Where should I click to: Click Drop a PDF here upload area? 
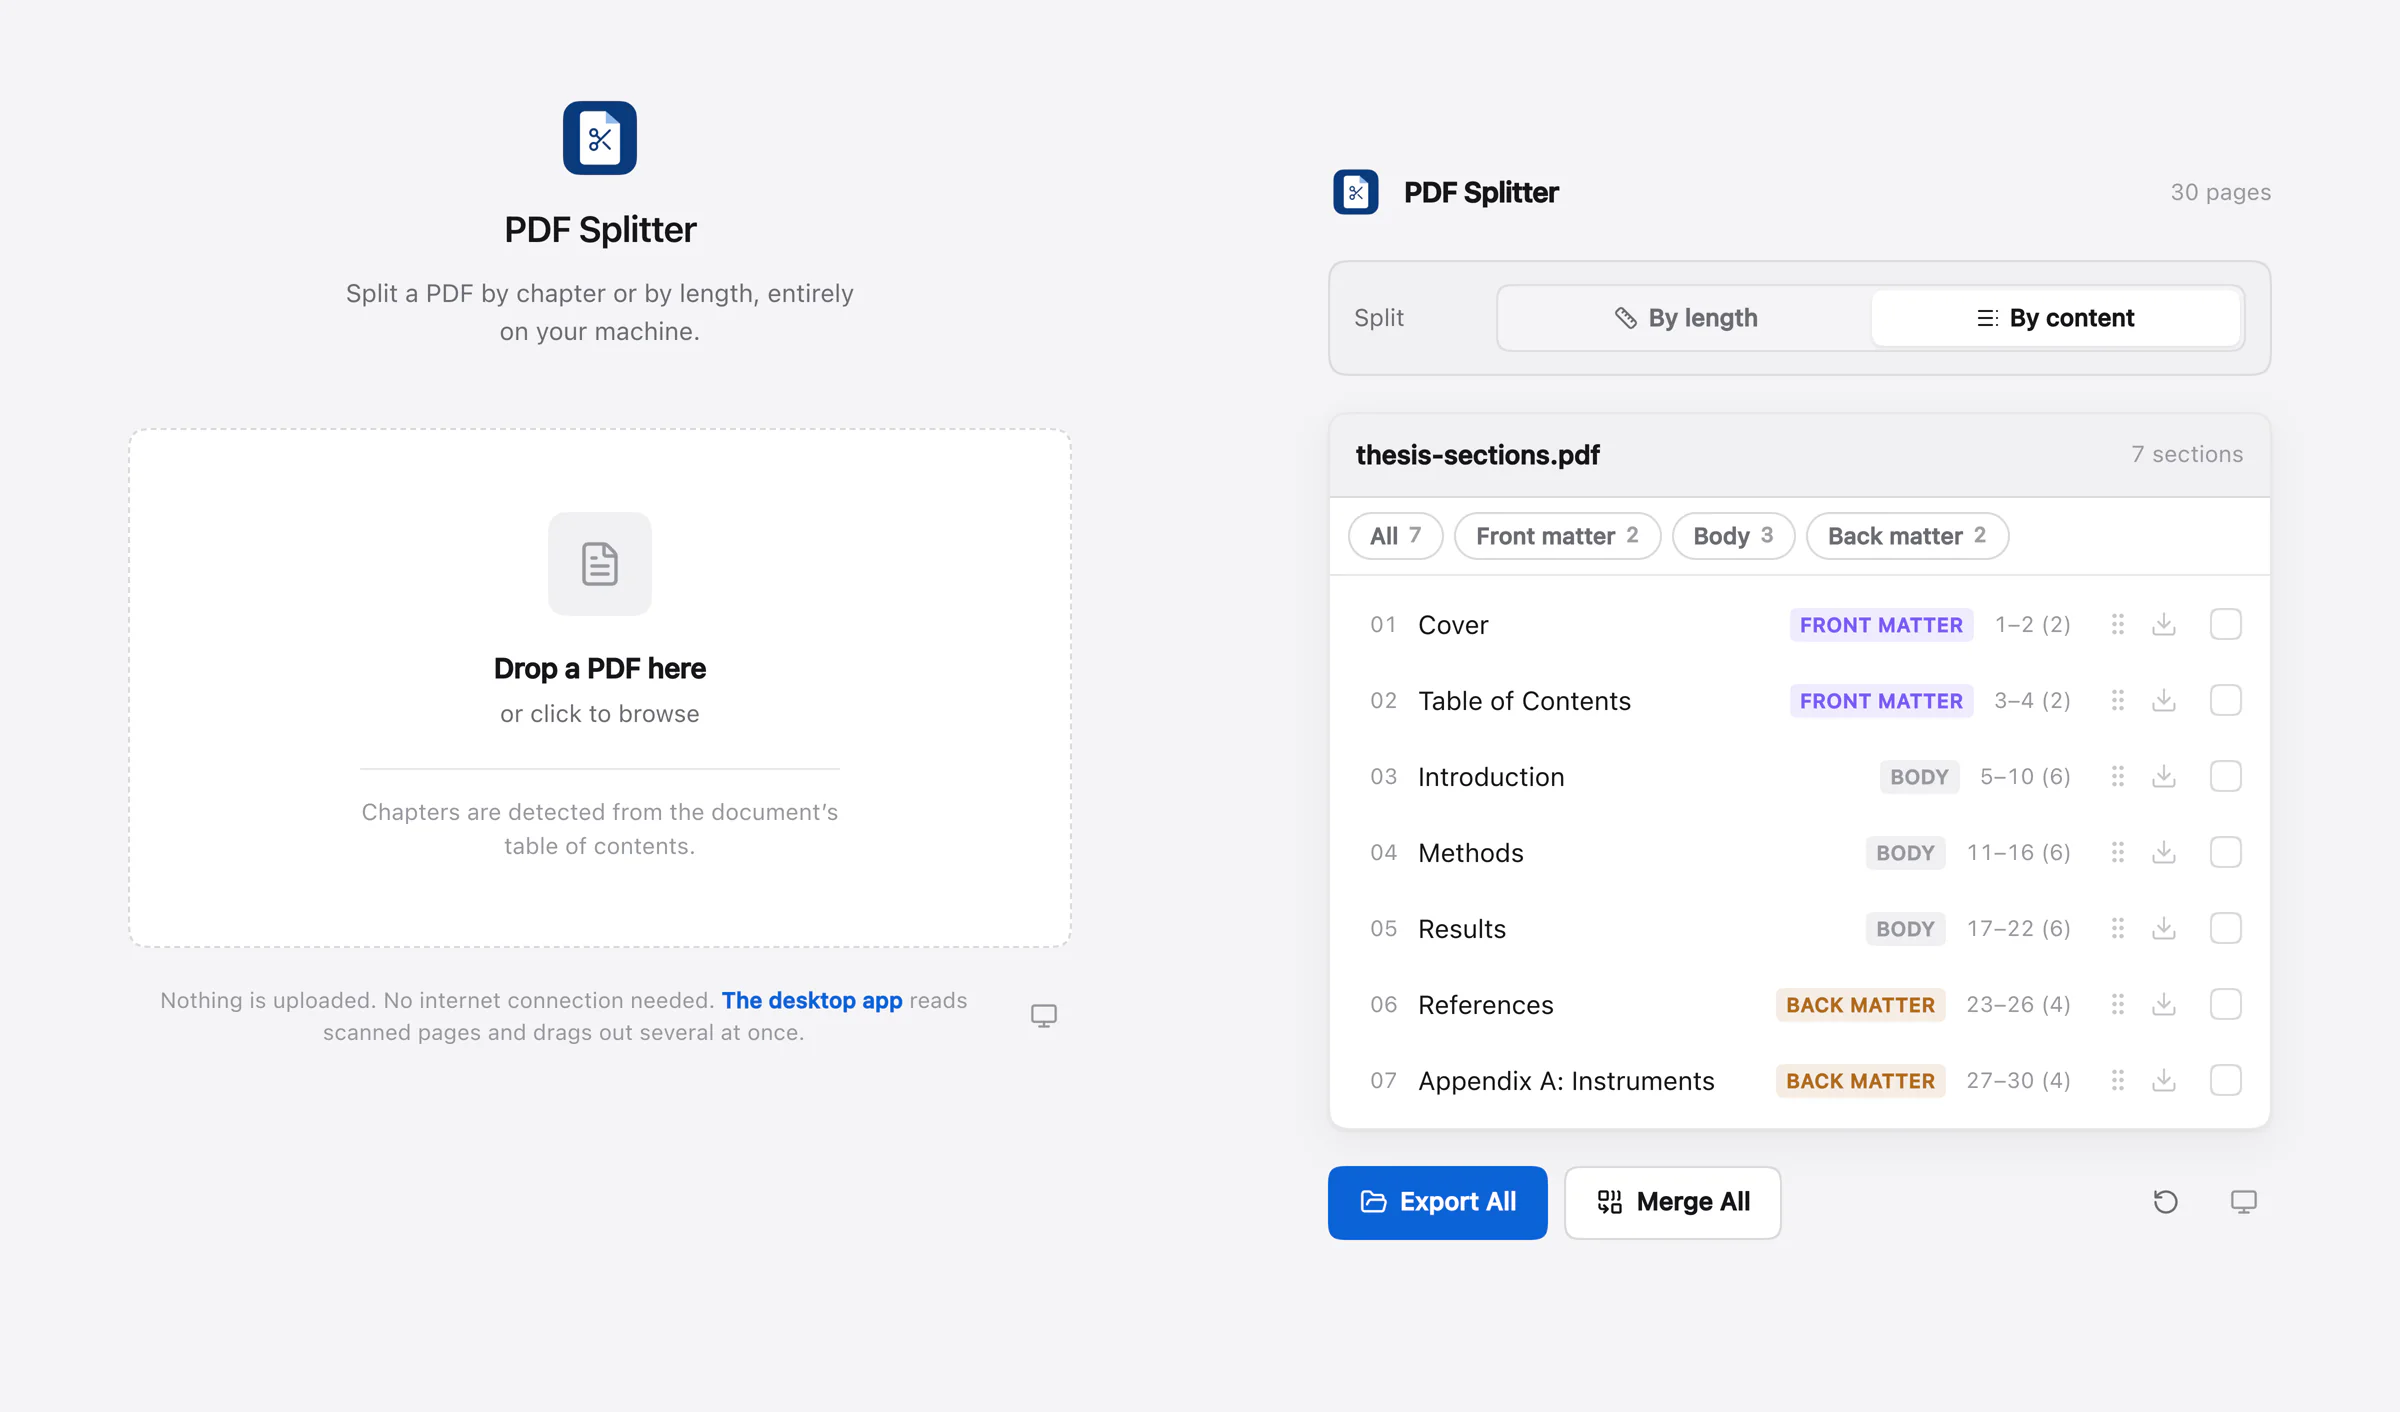pos(600,688)
